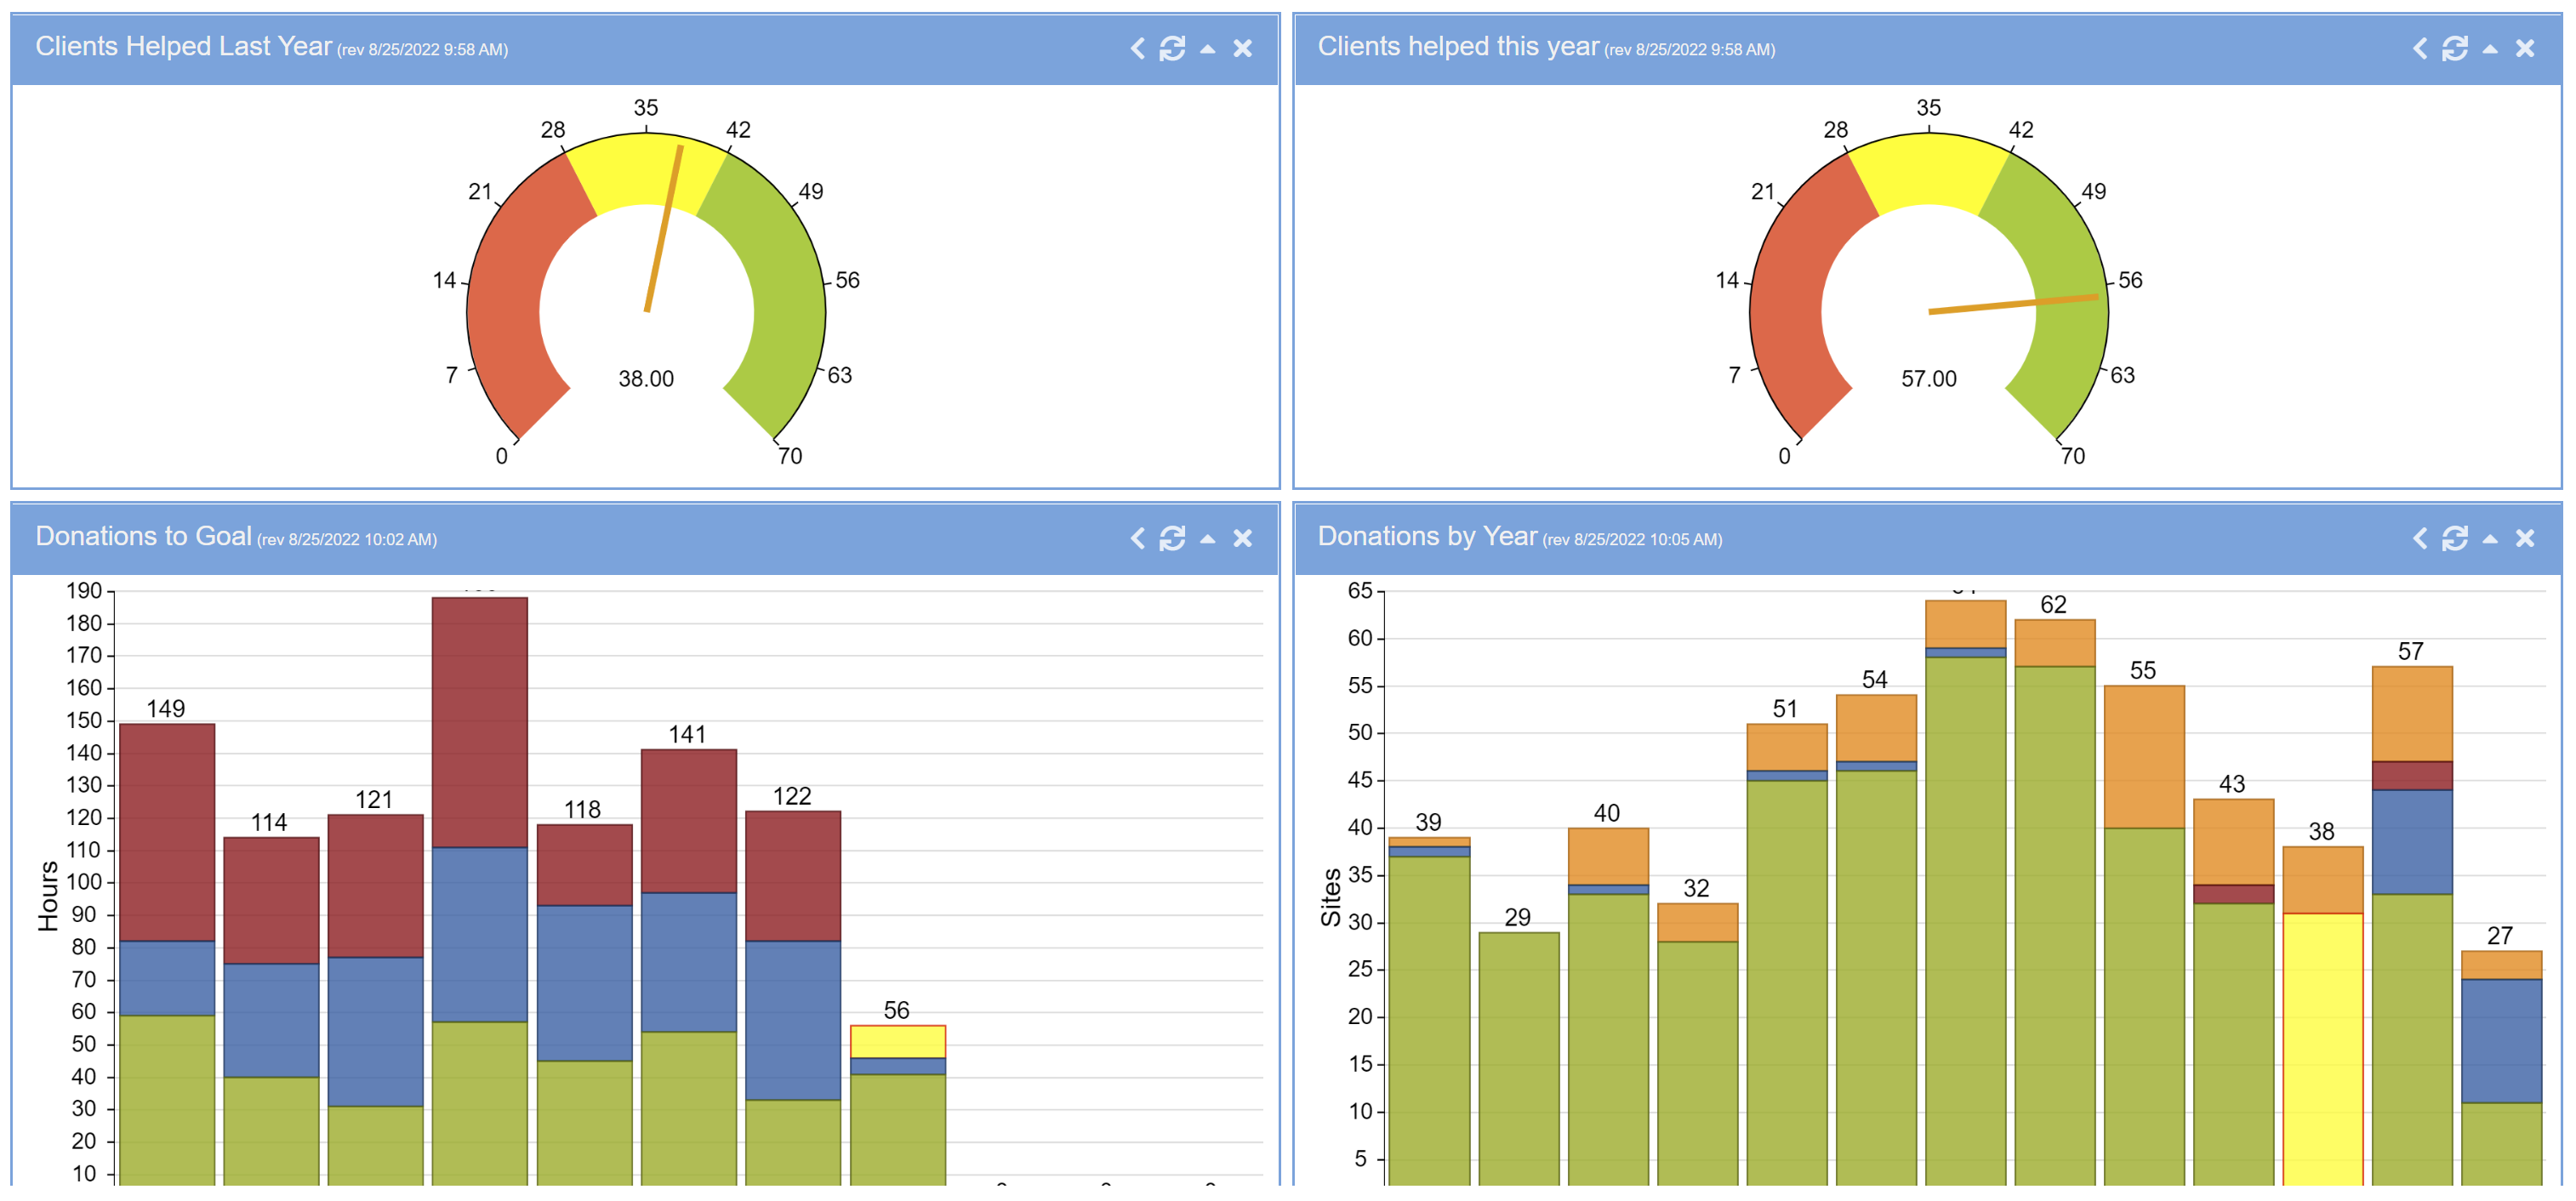Click the Clients Helped Last Year title
Image resolution: width=2576 pixels, height=1201 pixels.
(x=183, y=46)
